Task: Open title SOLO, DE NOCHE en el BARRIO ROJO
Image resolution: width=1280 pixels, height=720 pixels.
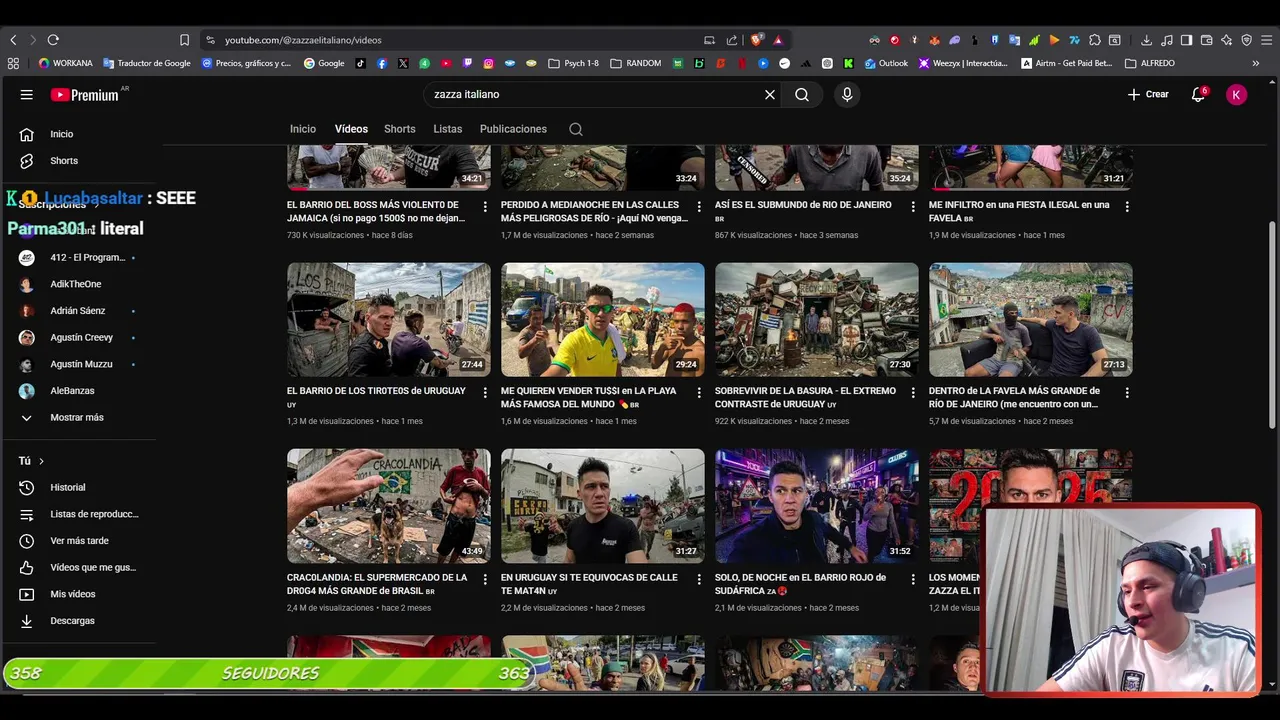Action: [800, 584]
